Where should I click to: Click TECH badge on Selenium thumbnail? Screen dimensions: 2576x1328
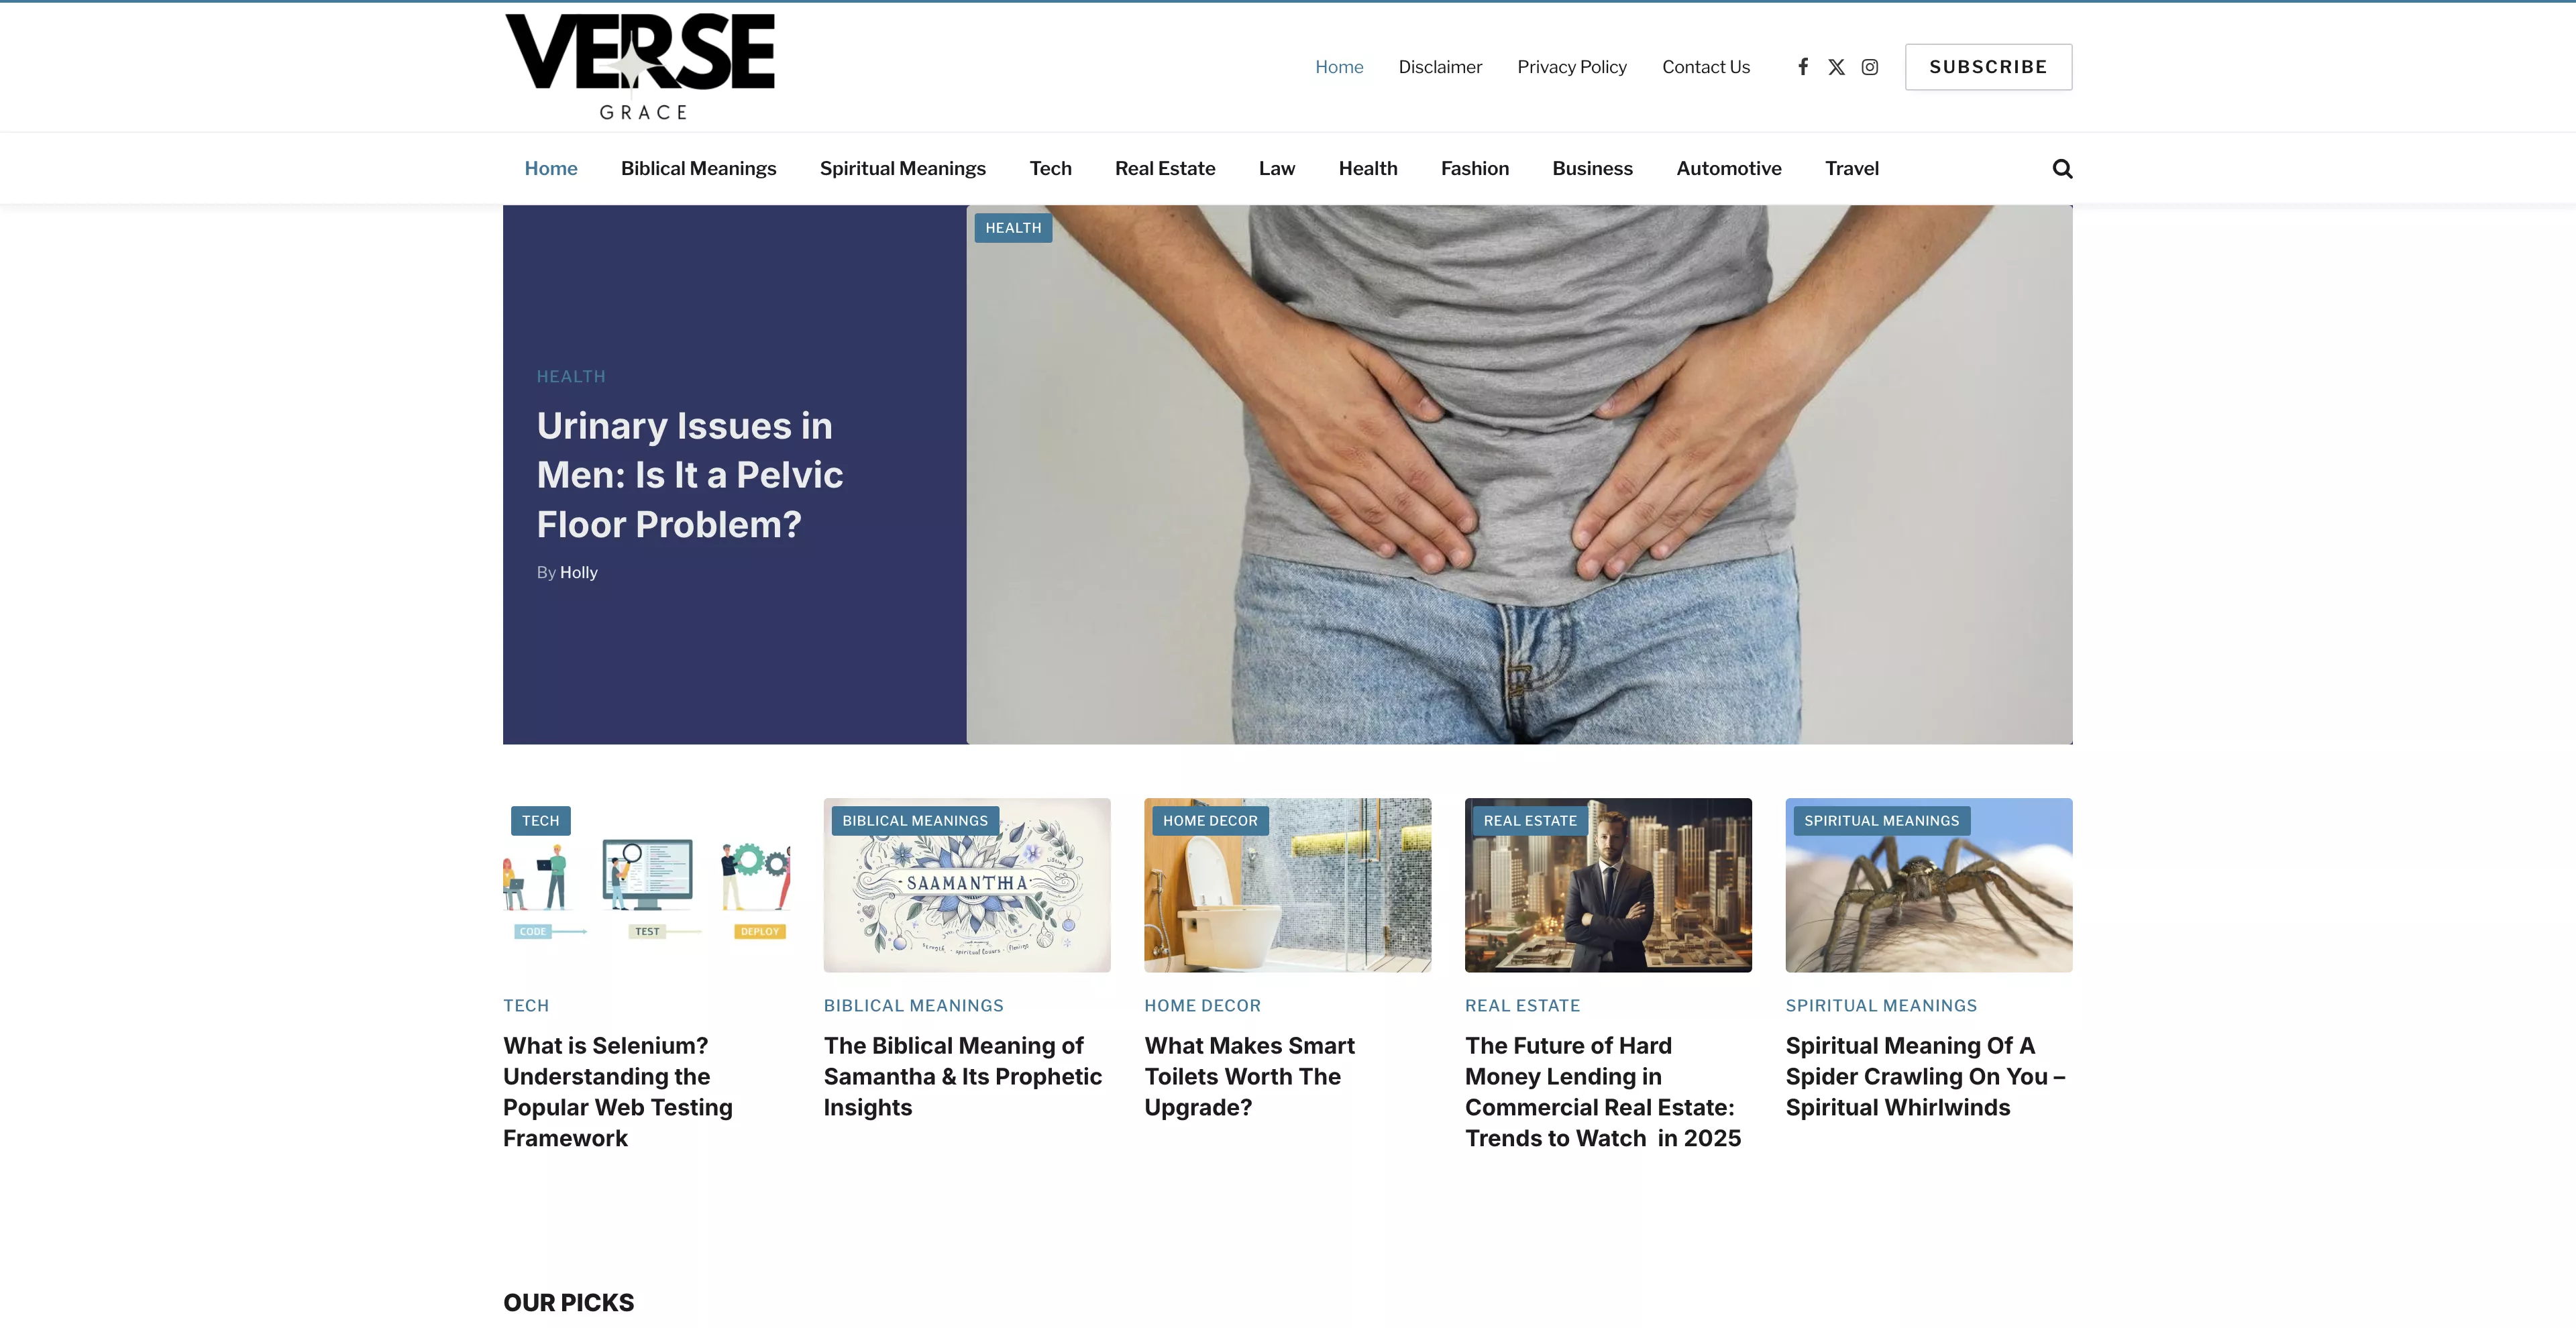[x=541, y=821]
